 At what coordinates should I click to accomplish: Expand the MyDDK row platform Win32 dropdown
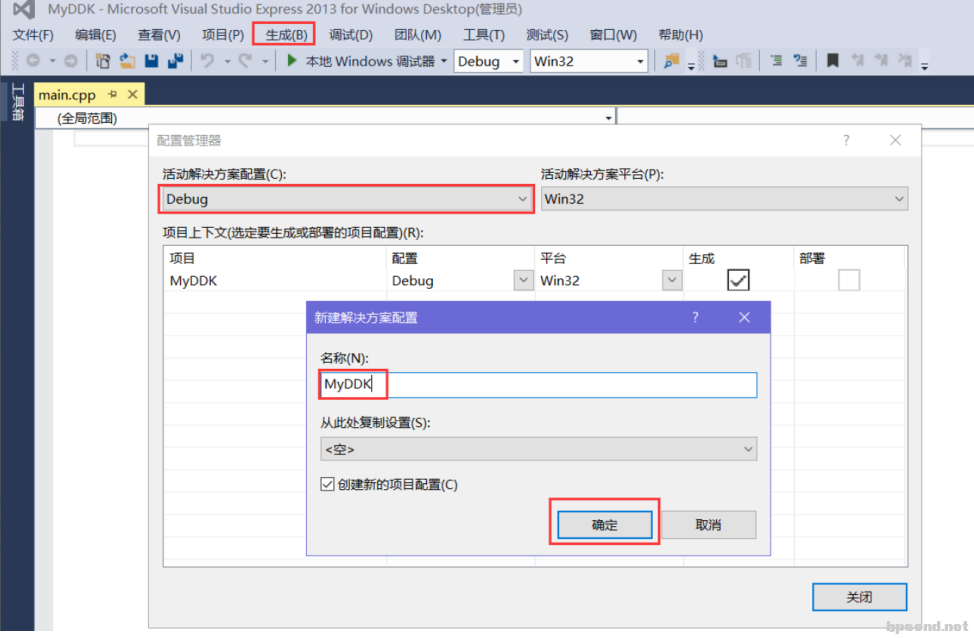(671, 280)
